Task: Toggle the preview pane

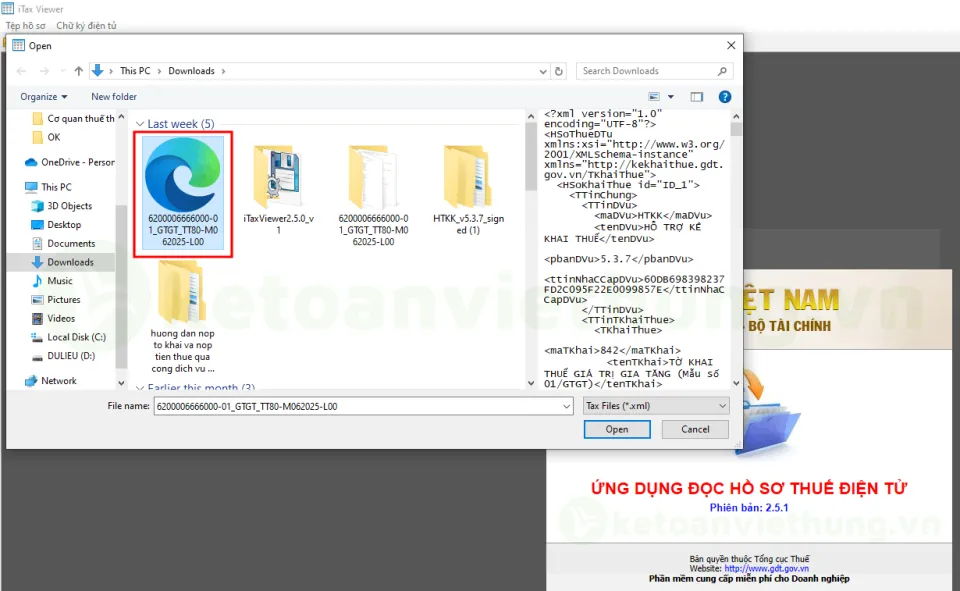Action: pyautogui.click(x=697, y=97)
